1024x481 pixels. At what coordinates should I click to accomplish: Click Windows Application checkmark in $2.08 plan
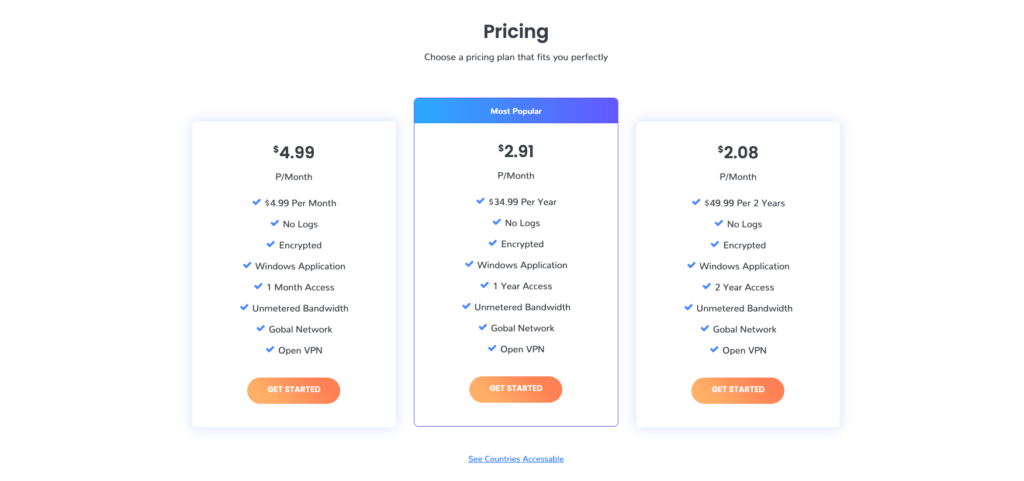[x=691, y=266]
